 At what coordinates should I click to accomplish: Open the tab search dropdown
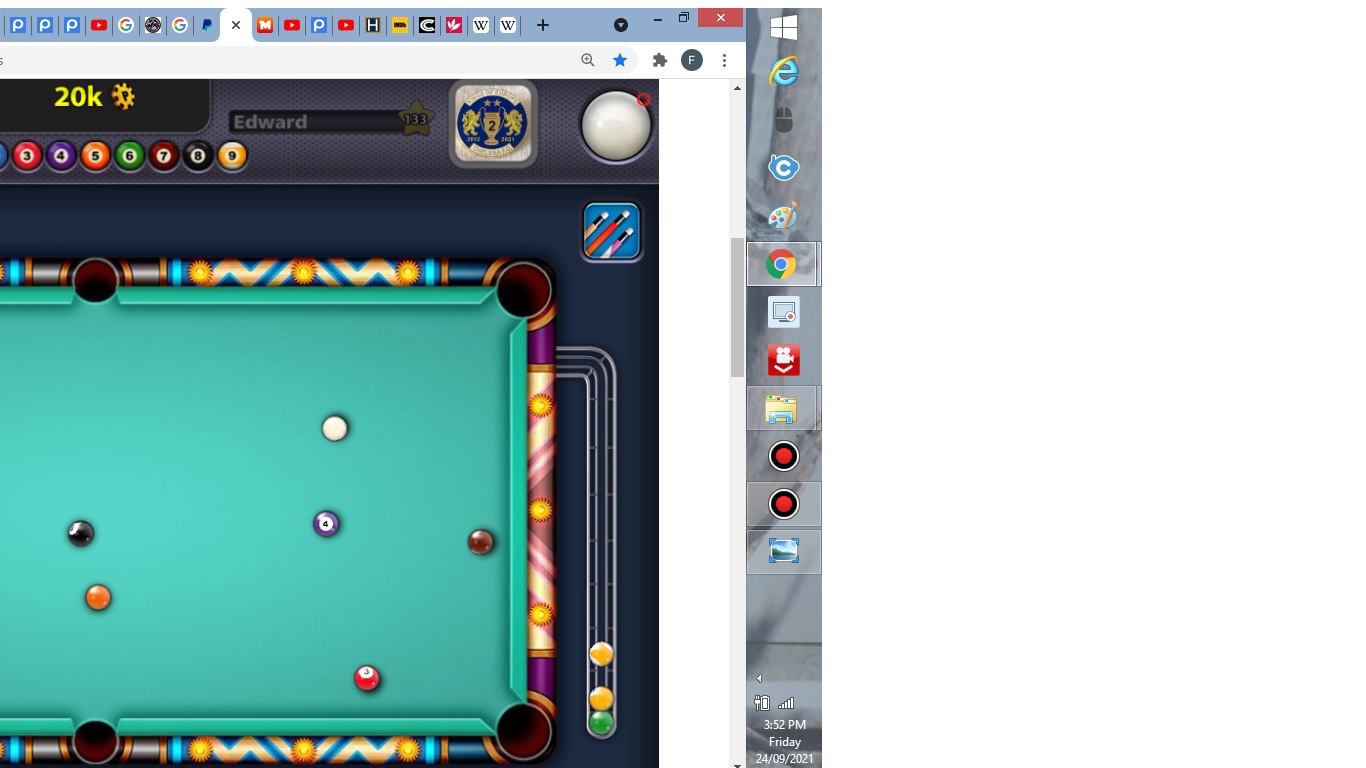click(620, 25)
